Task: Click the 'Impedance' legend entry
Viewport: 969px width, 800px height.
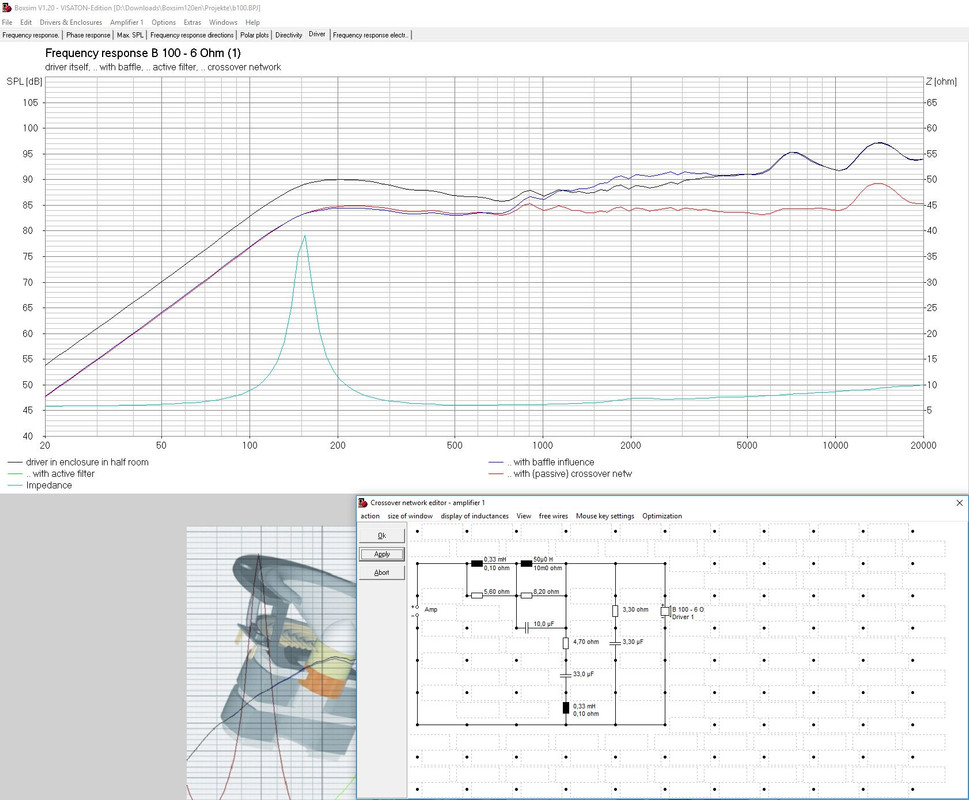Action: 40,486
